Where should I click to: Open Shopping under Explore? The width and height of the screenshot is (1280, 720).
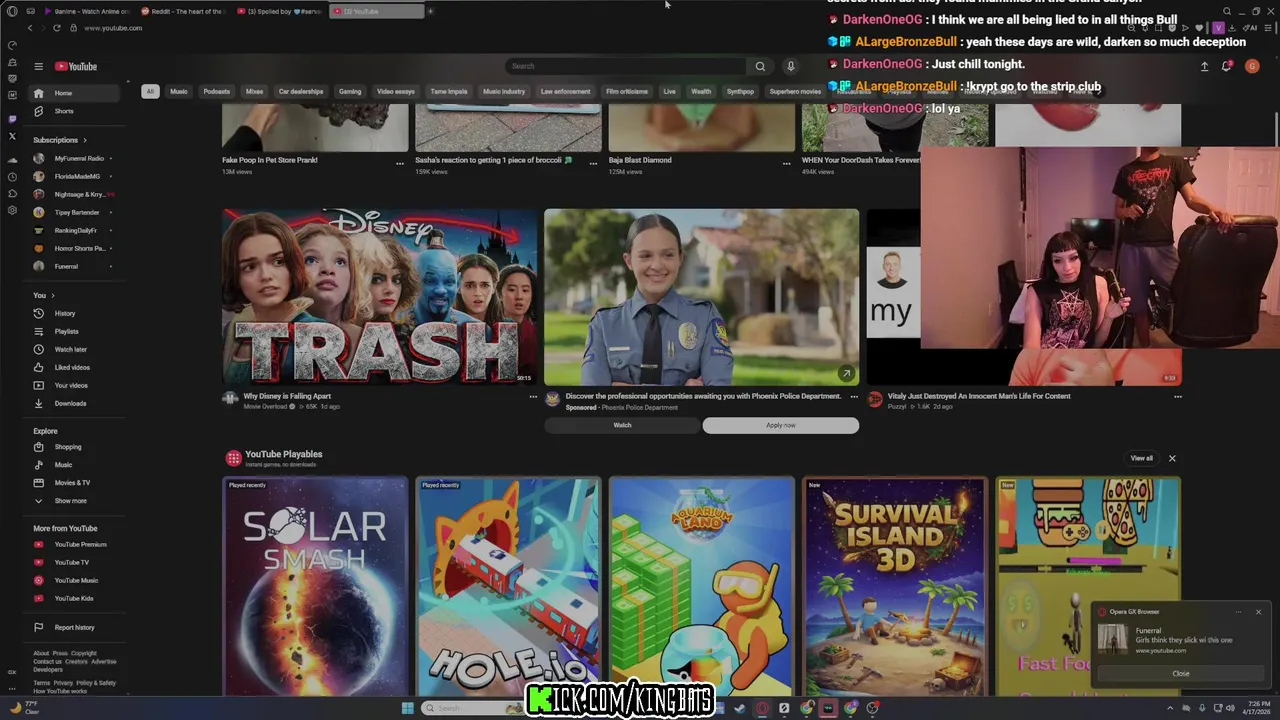[75, 447]
